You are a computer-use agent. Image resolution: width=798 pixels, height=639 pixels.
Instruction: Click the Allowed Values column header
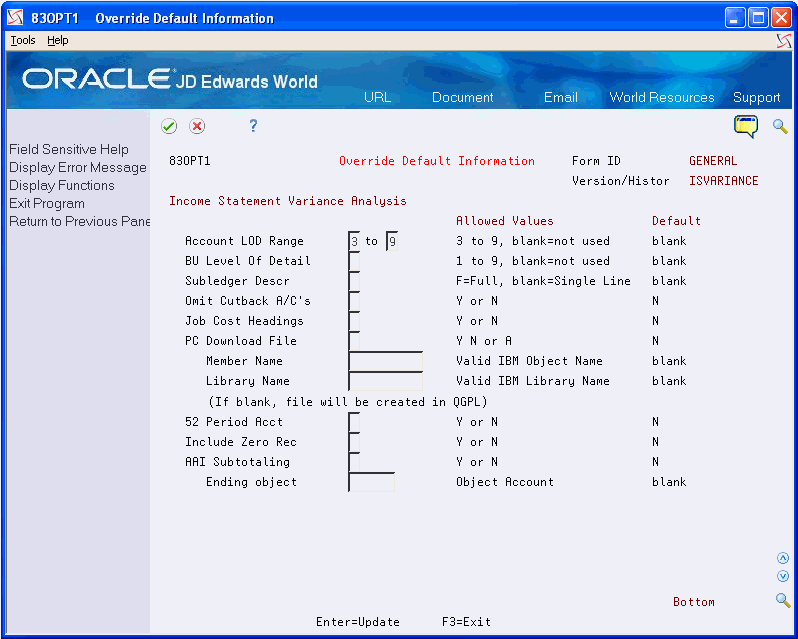504,221
